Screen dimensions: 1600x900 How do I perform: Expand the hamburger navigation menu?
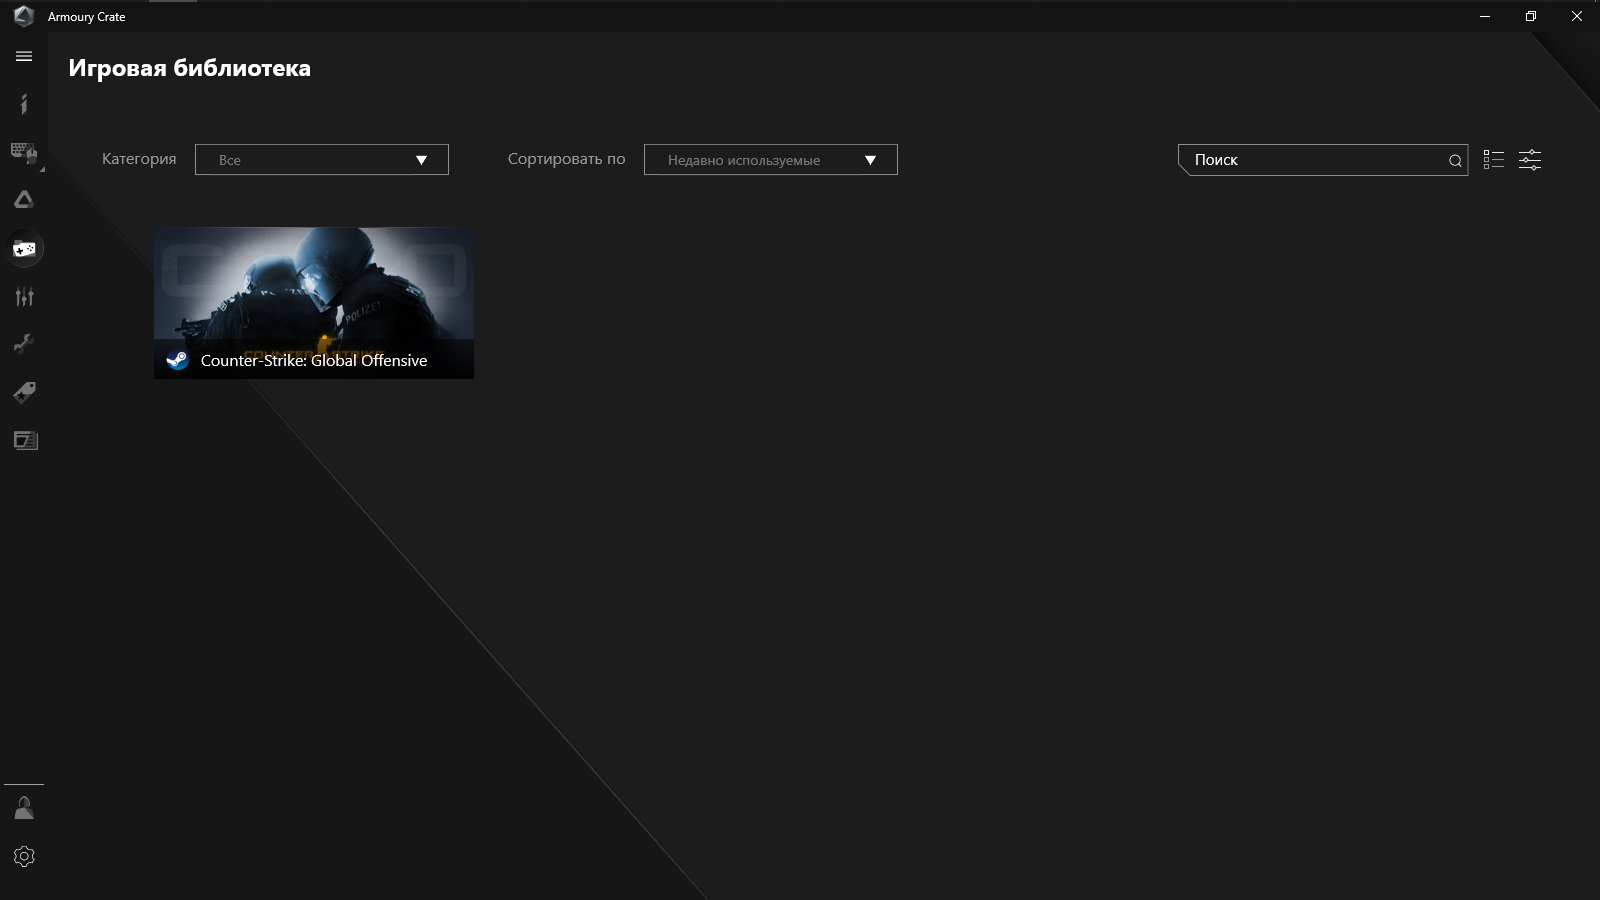point(24,57)
